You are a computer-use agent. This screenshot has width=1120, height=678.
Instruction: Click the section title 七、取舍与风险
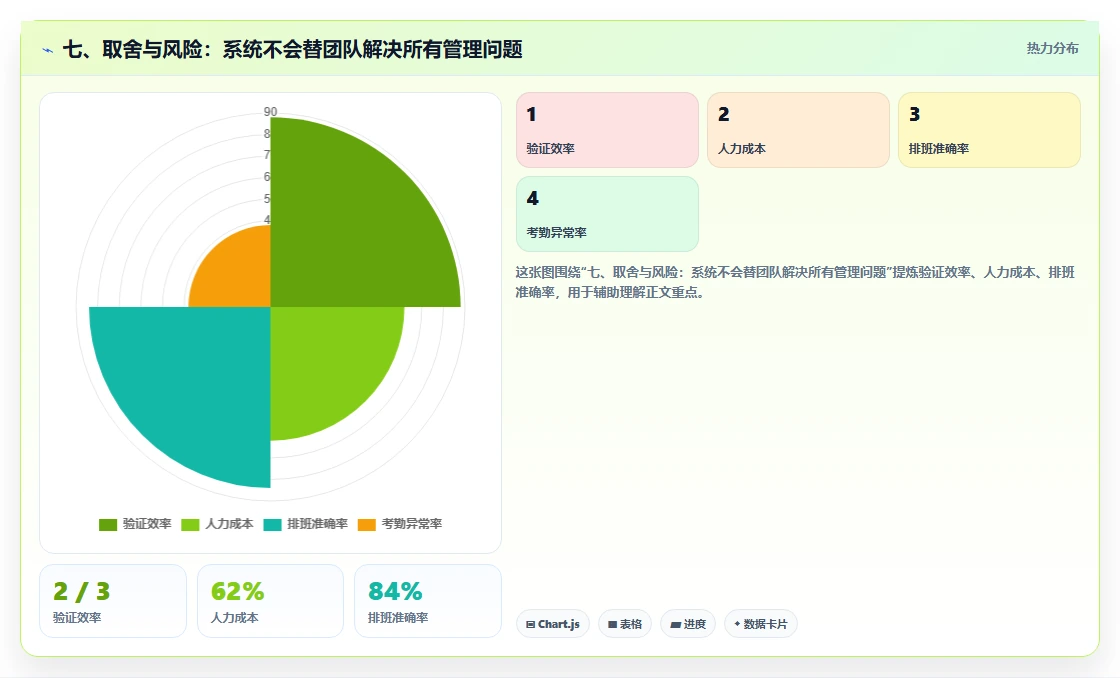click(292, 49)
